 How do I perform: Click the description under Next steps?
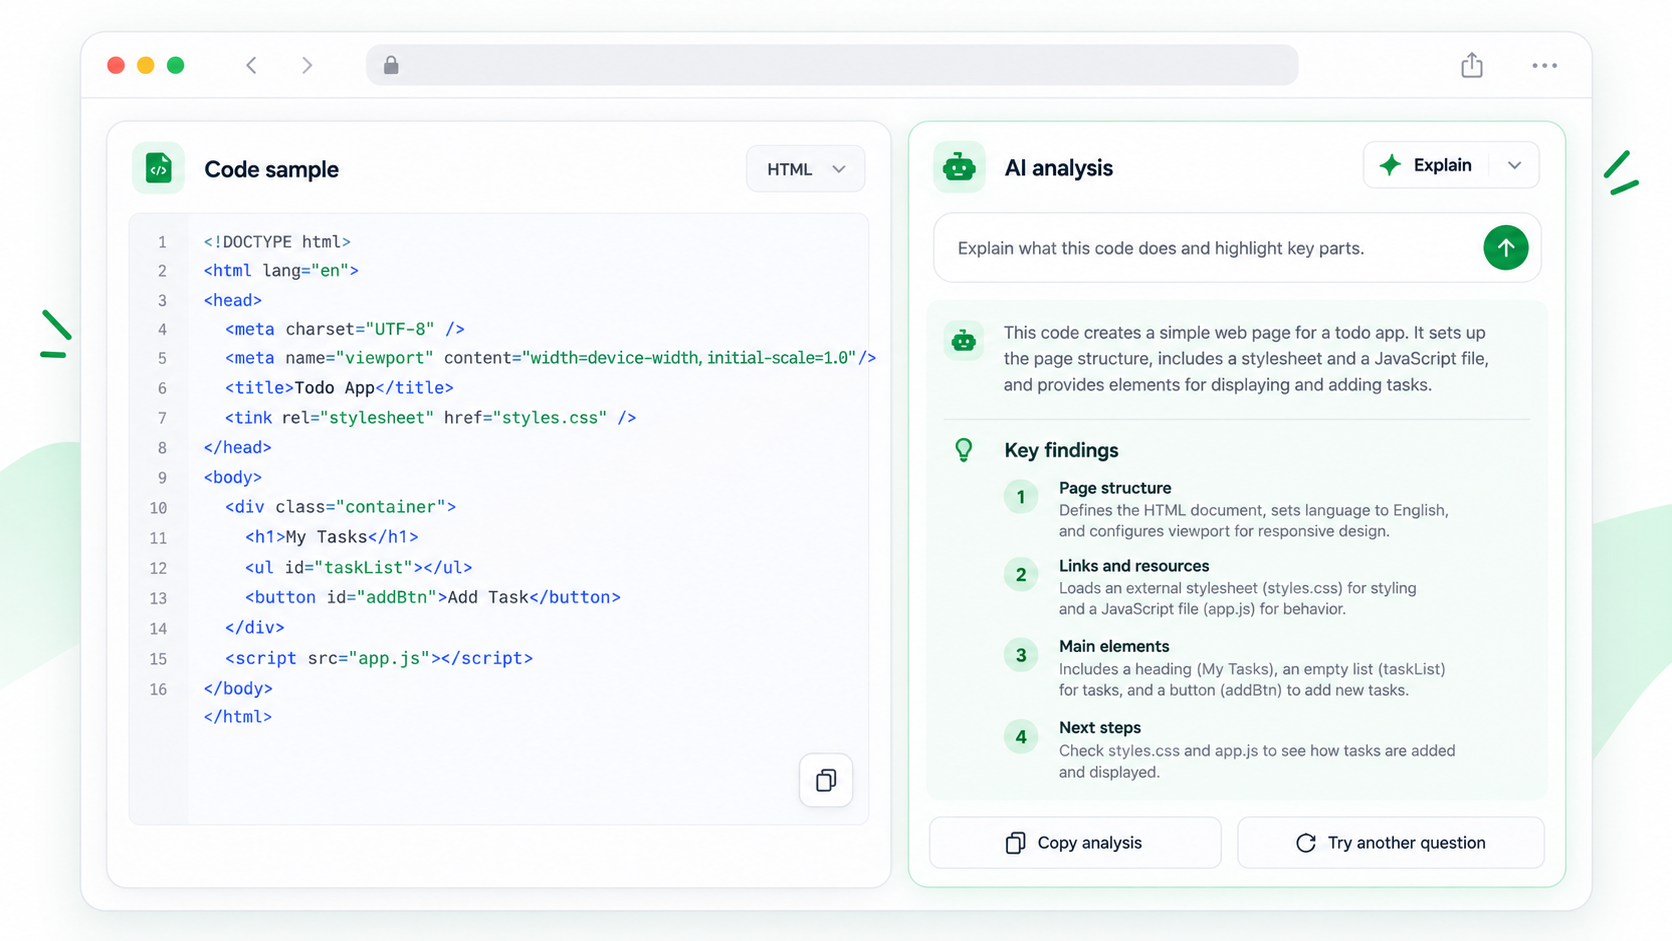[x=1257, y=761]
